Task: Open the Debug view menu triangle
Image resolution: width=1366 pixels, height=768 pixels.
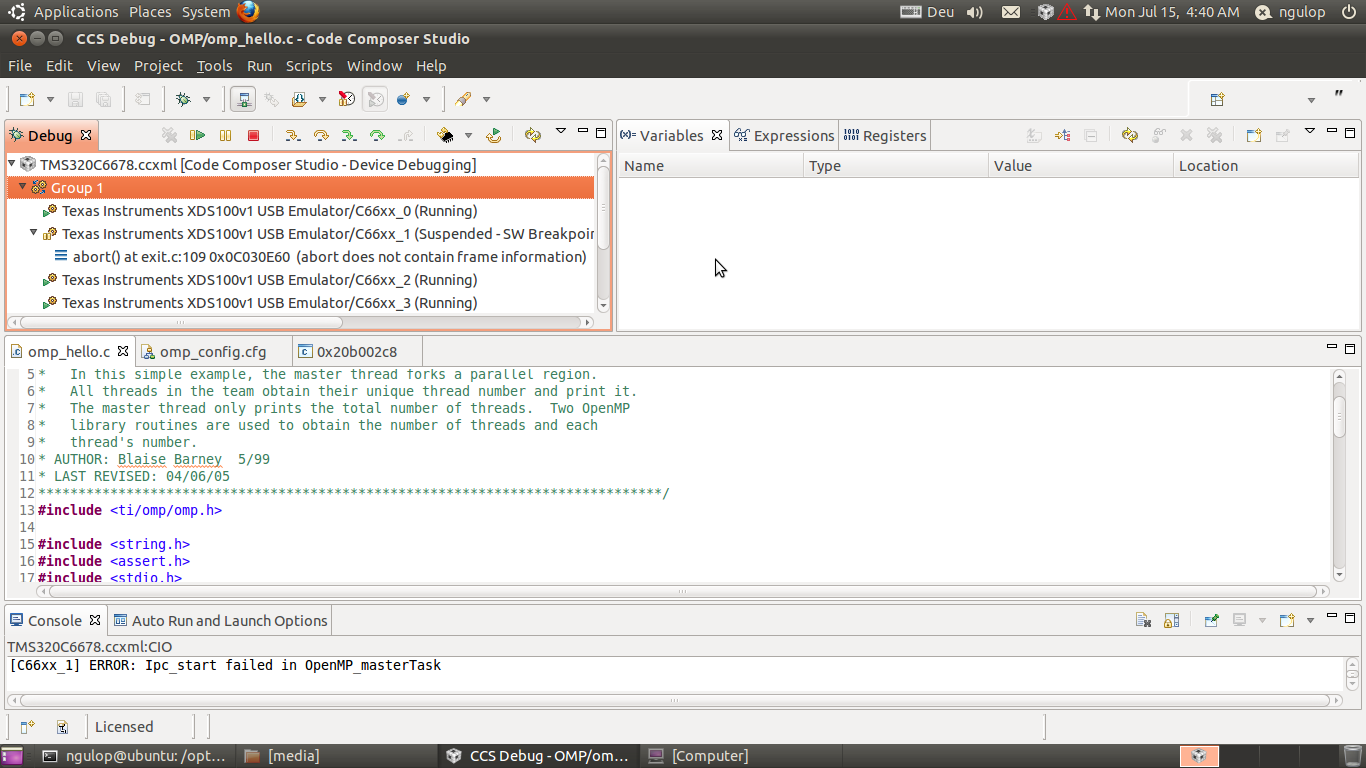Action: pos(561,131)
